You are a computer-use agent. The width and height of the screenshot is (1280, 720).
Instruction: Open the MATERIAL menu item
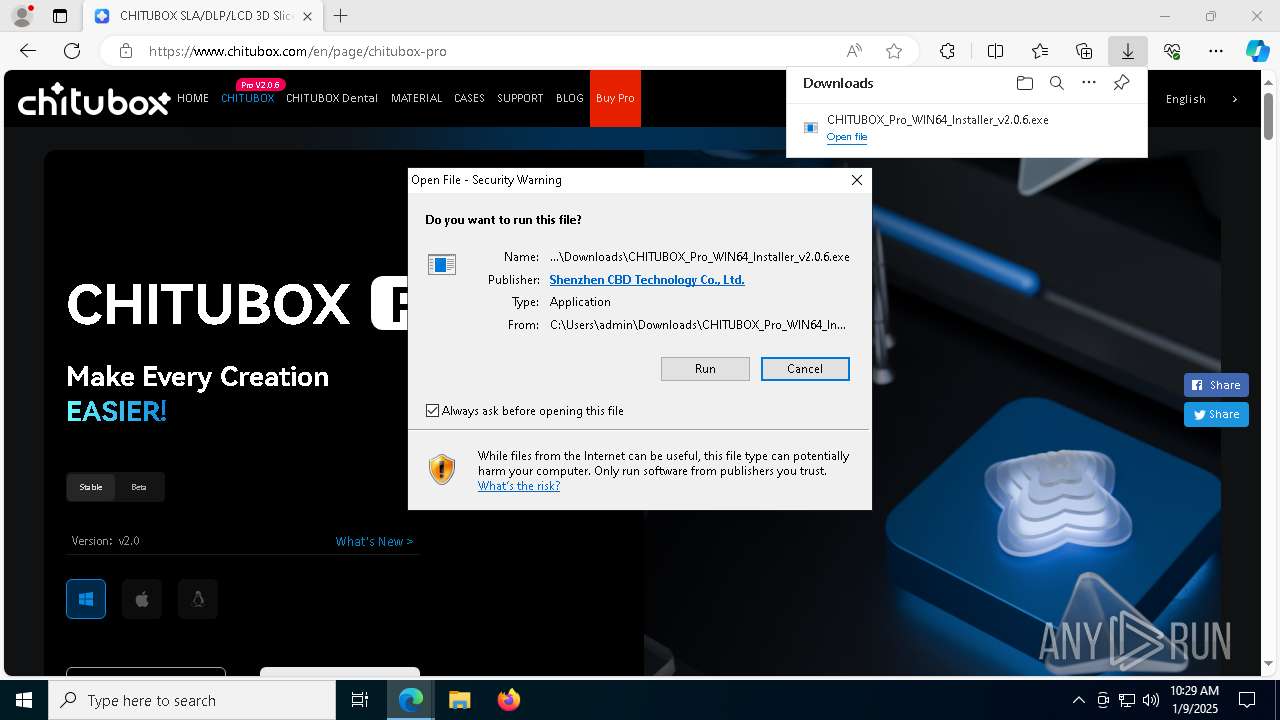pos(417,98)
